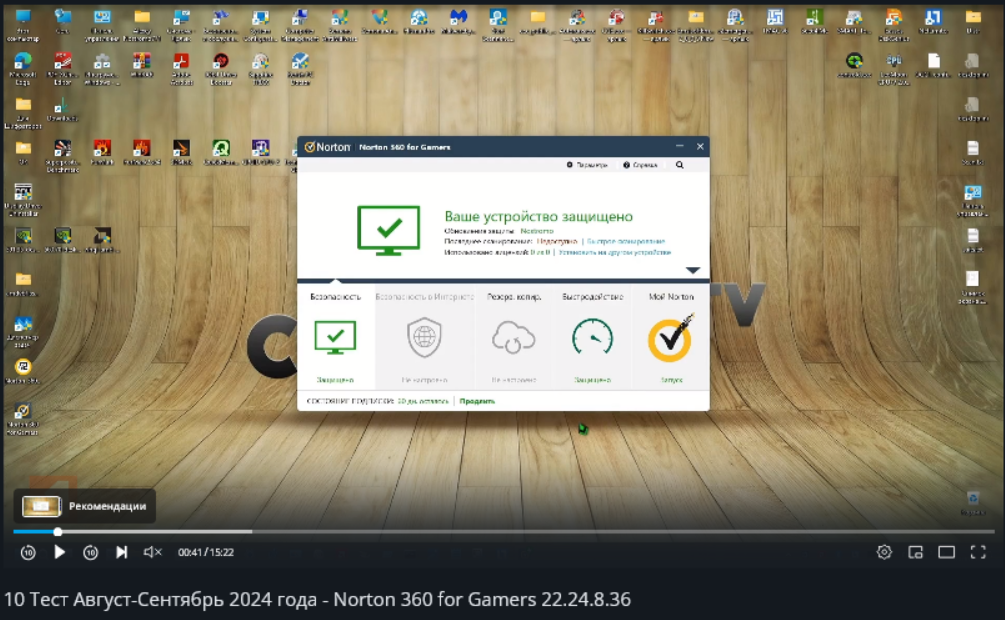Image resolution: width=1005 pixels, height=620 pixels.
Task: Click the Продлить subscription link
Action: [x=477, y=401]
